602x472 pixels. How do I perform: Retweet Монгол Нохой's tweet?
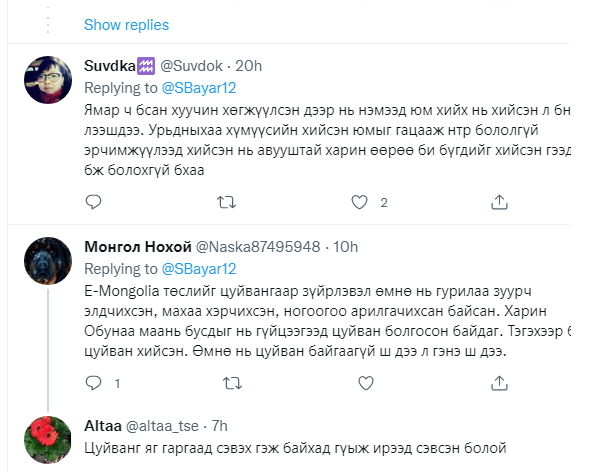[227, 383]
